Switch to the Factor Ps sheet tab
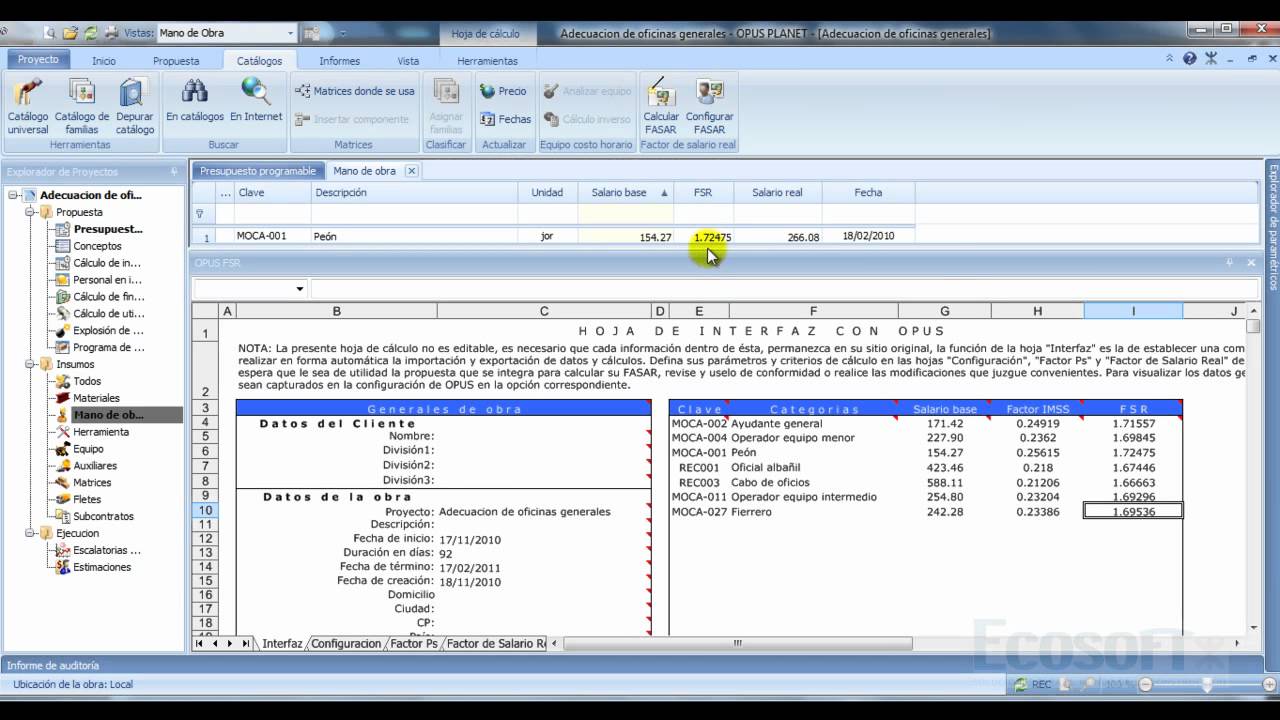1280x720 pixels. pos(414,644)
